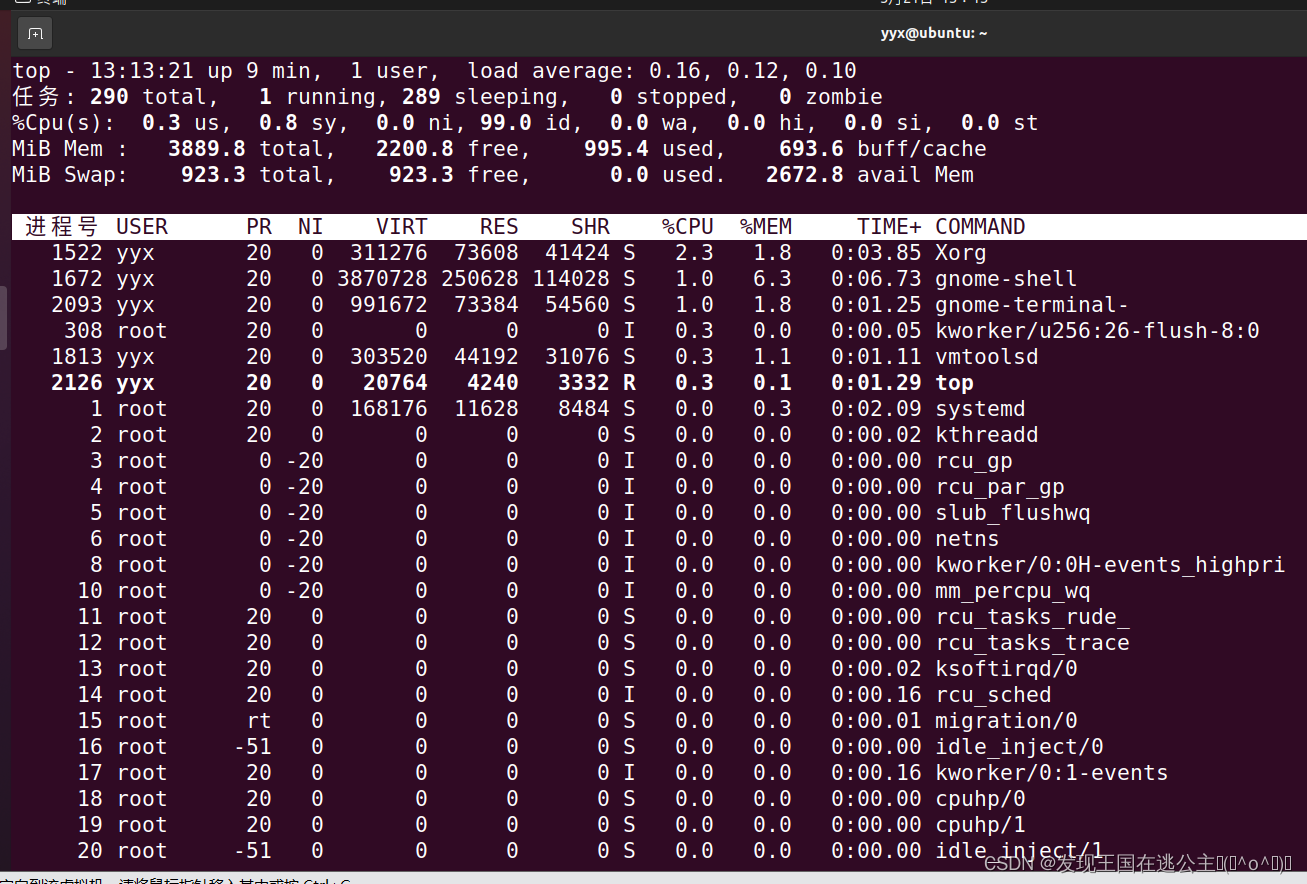Click process ID "2126"
Viewport: 1307px width, 884px height.
click(77, 383)
